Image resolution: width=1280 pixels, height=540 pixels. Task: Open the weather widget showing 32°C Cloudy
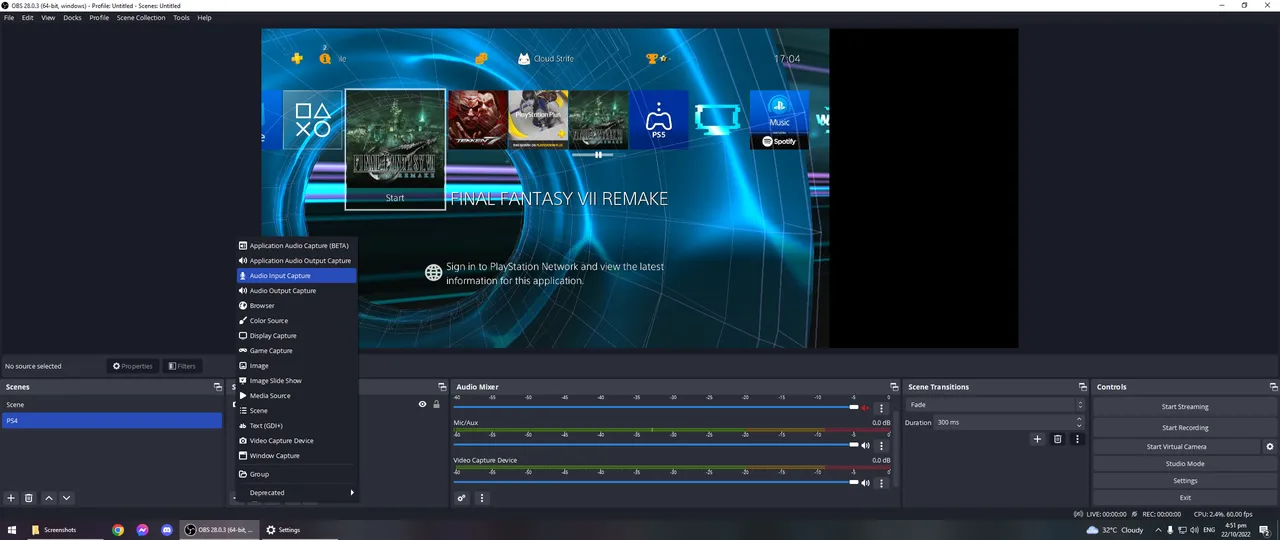click(1116, 530)
